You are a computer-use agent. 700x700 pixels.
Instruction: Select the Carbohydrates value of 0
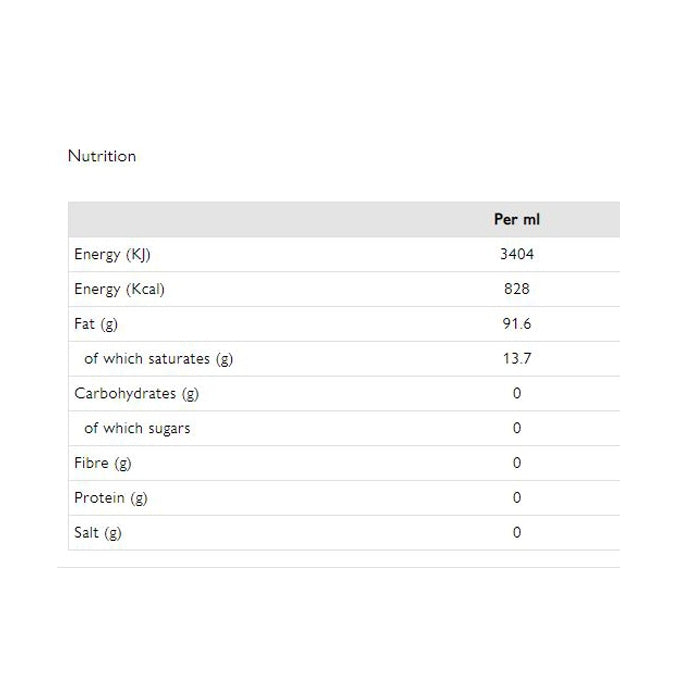[516, 393]
